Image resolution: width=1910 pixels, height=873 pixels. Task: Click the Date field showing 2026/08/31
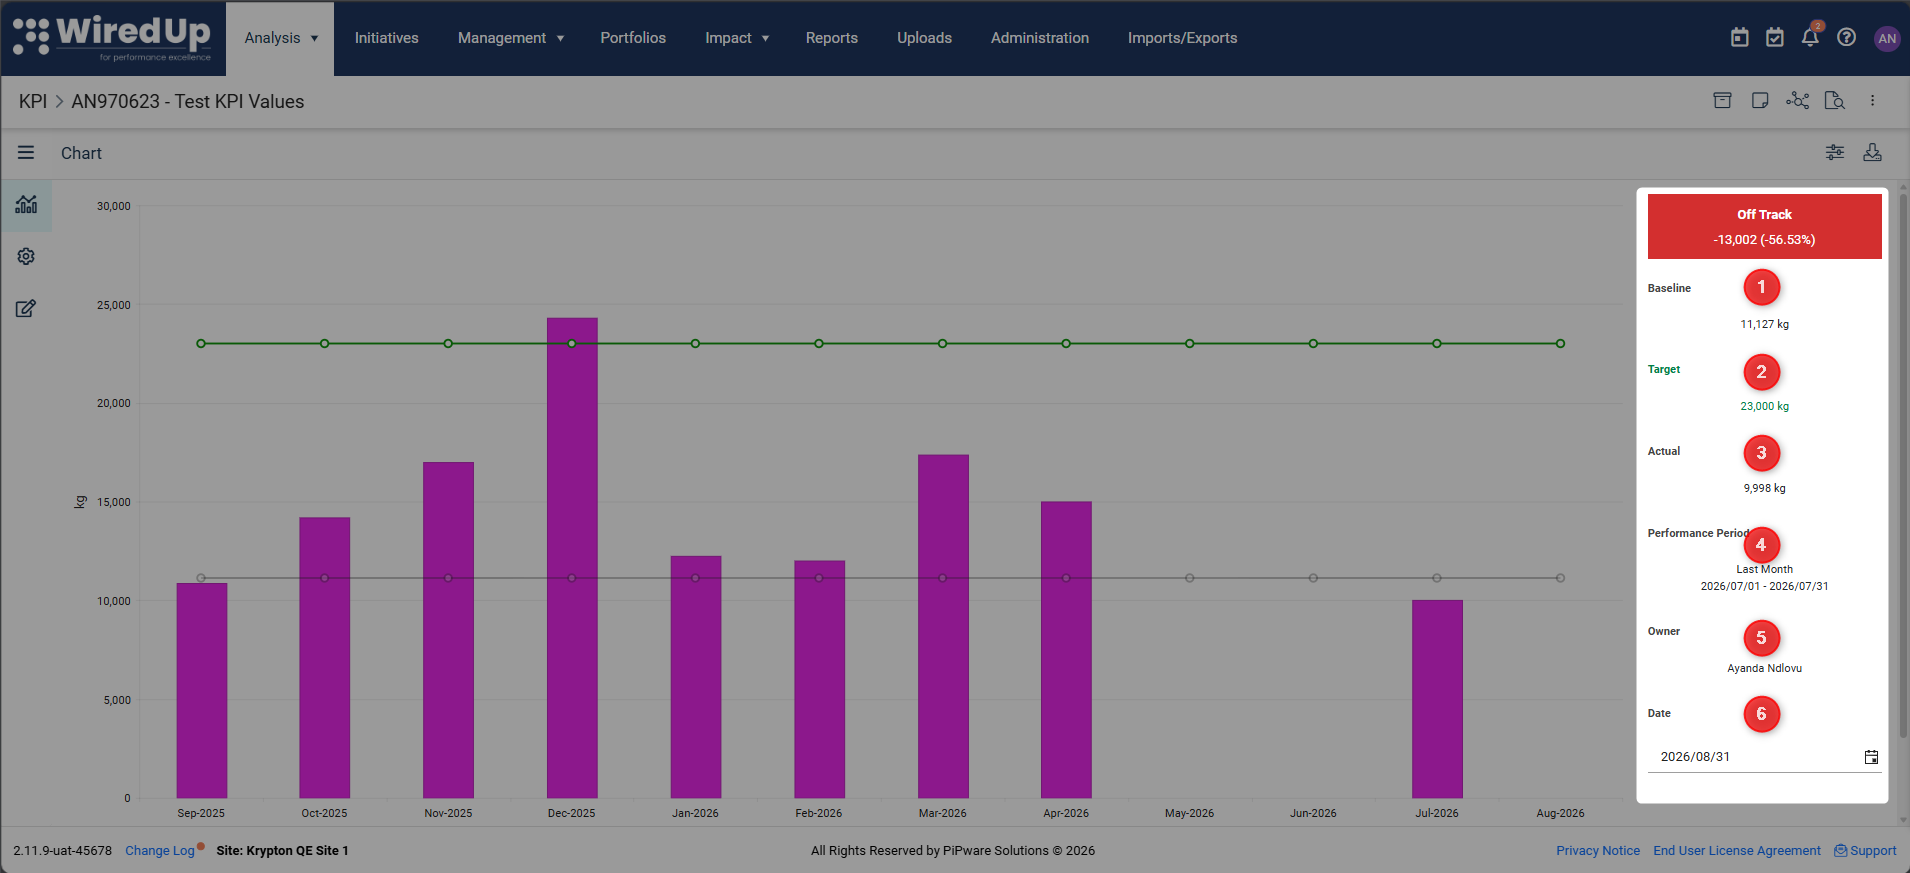click(x=1765, y=757)
